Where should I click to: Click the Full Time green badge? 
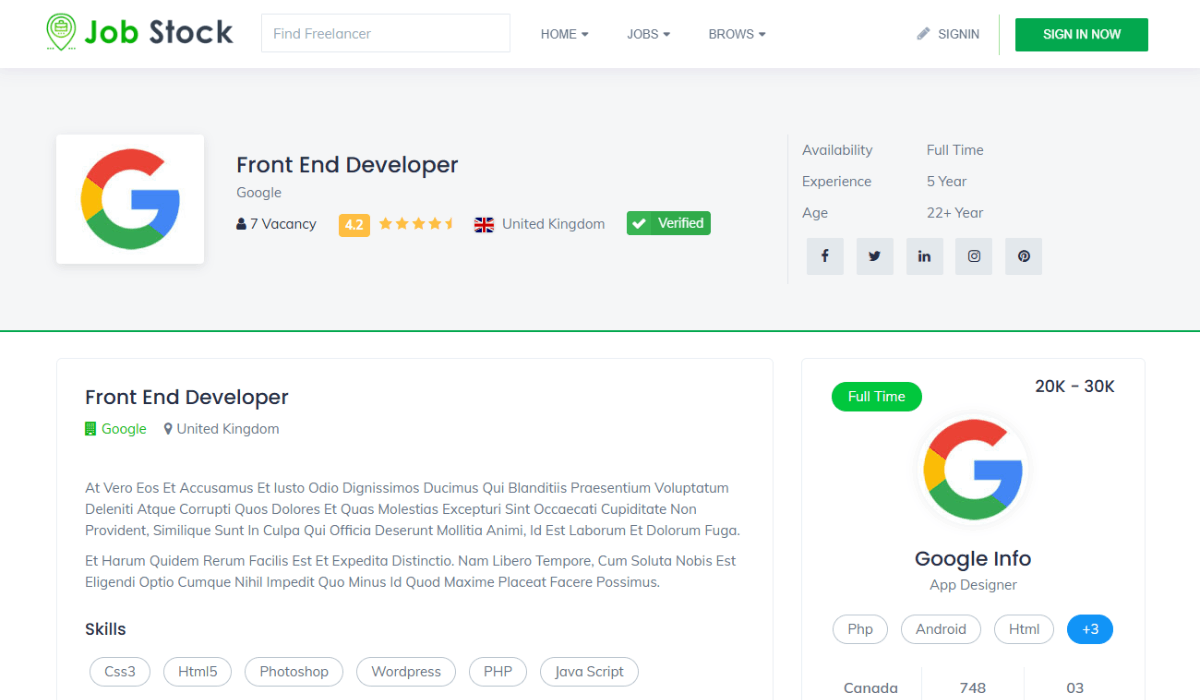coord(877,397)
